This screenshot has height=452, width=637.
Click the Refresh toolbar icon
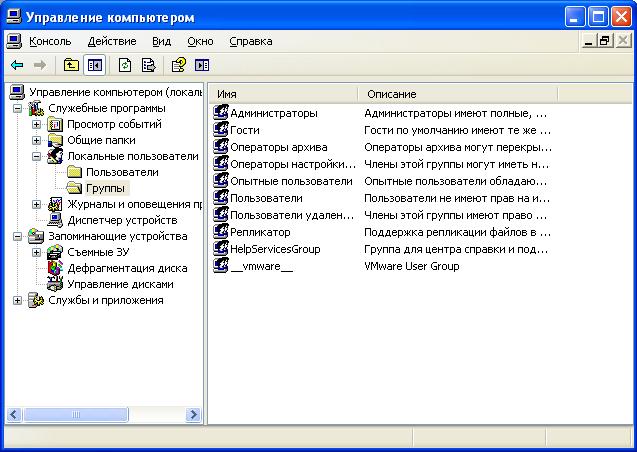pos(125,65)
